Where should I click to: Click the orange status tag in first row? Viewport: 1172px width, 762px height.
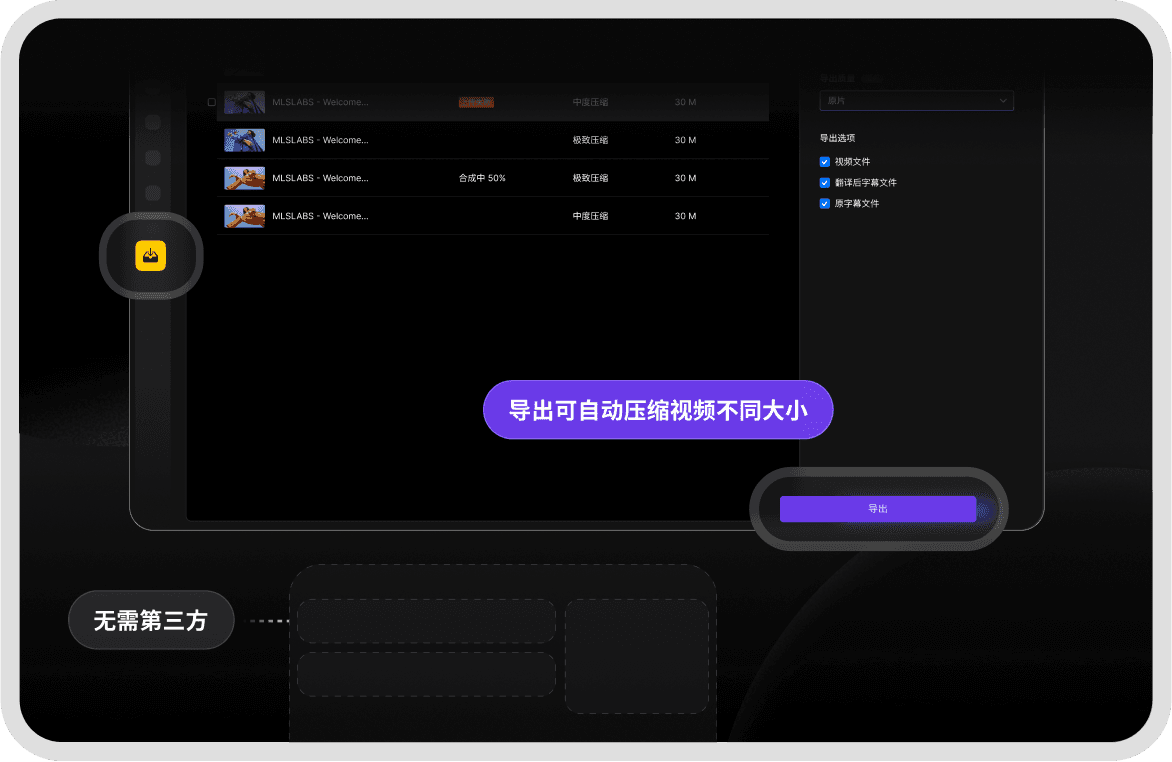tap(476, 102)
